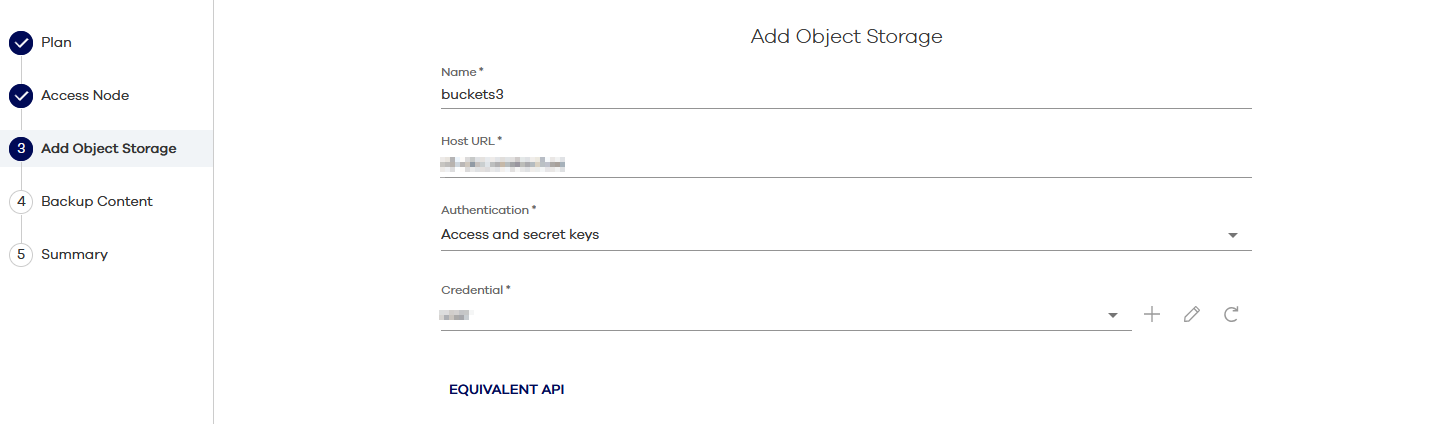This screenshot has height=424, width=1452.
Task: Expand the Credential dropdown arrow
Action: tap(1113, 316)
